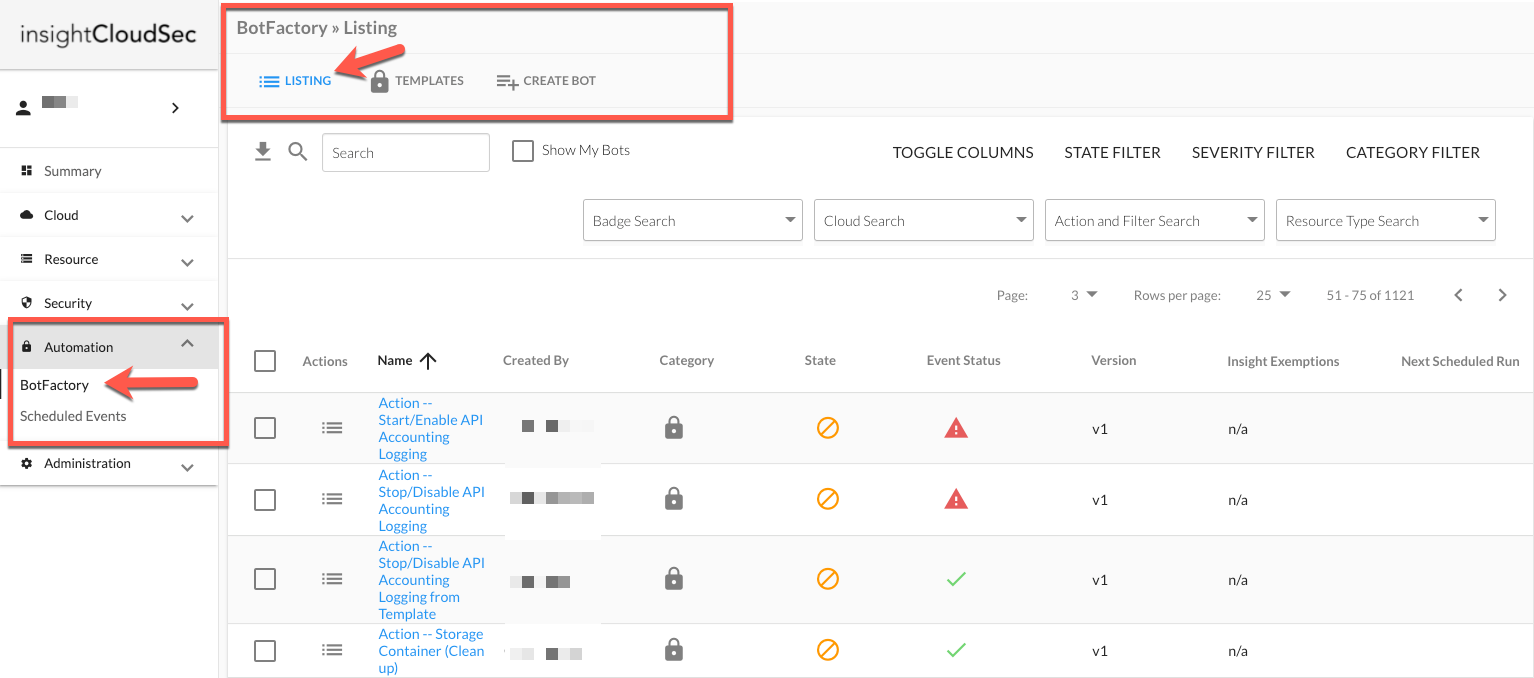
Task: Open actions menu for Logging from Template row
Action: pos(332,579)
